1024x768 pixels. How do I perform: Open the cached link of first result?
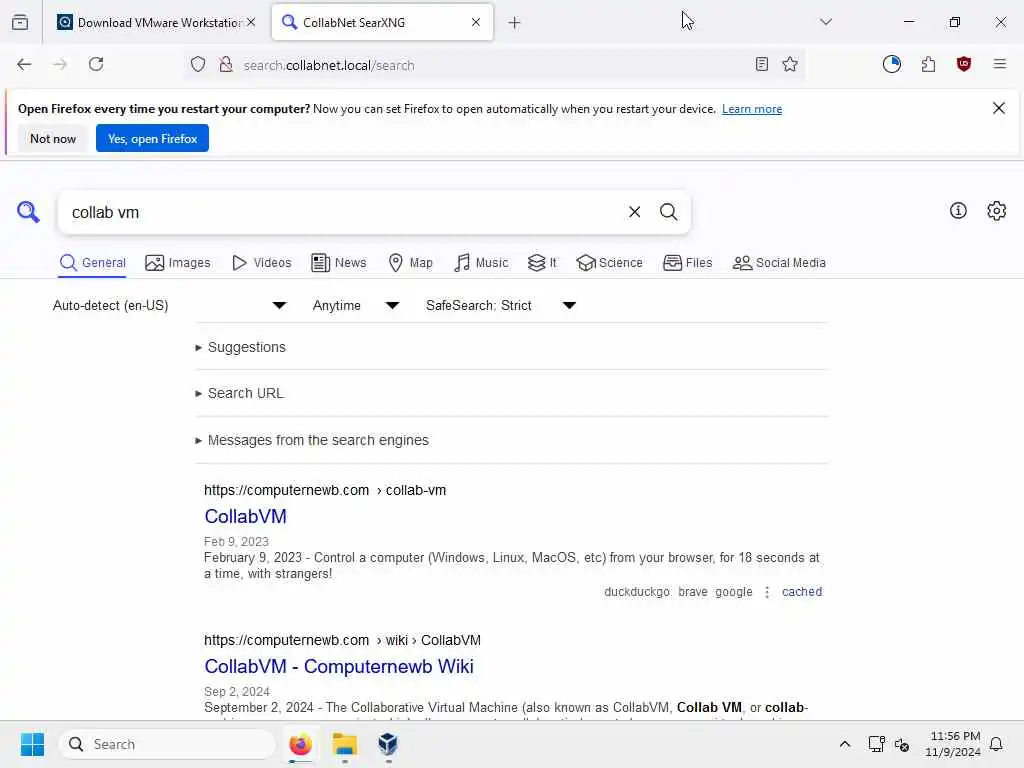802,592
